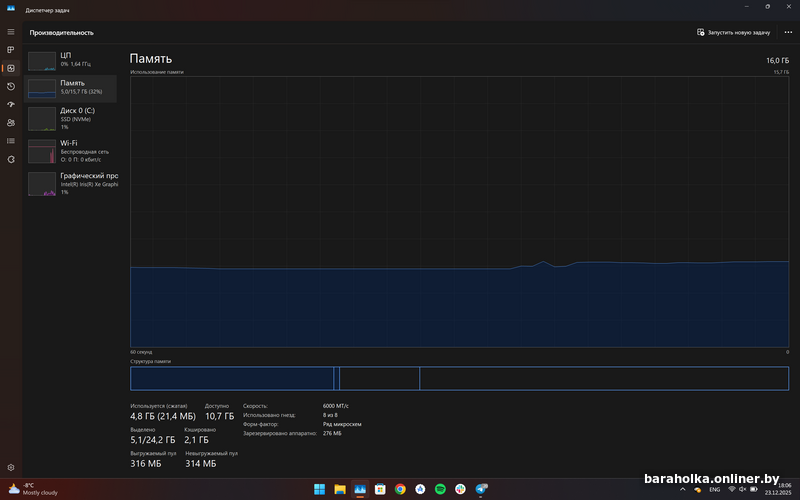This screenshot has width=800, height=500.
Task: Open the Services page icon
Action: click(x=11, y=159)
